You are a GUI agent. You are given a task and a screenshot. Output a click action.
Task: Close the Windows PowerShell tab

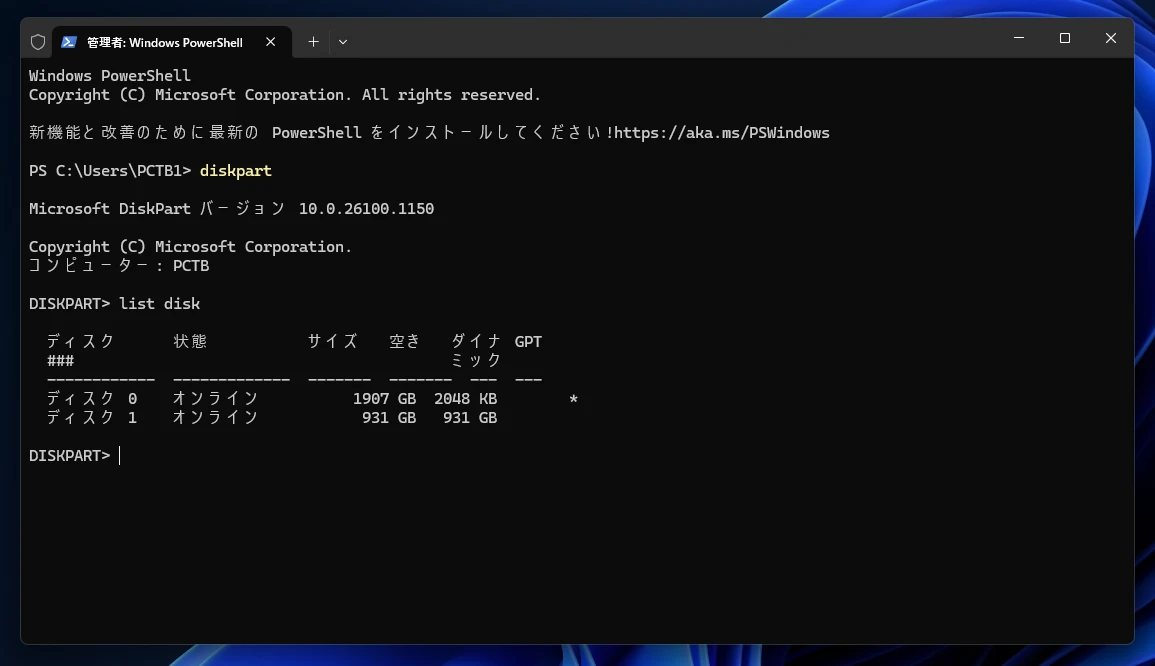(270, 42)
